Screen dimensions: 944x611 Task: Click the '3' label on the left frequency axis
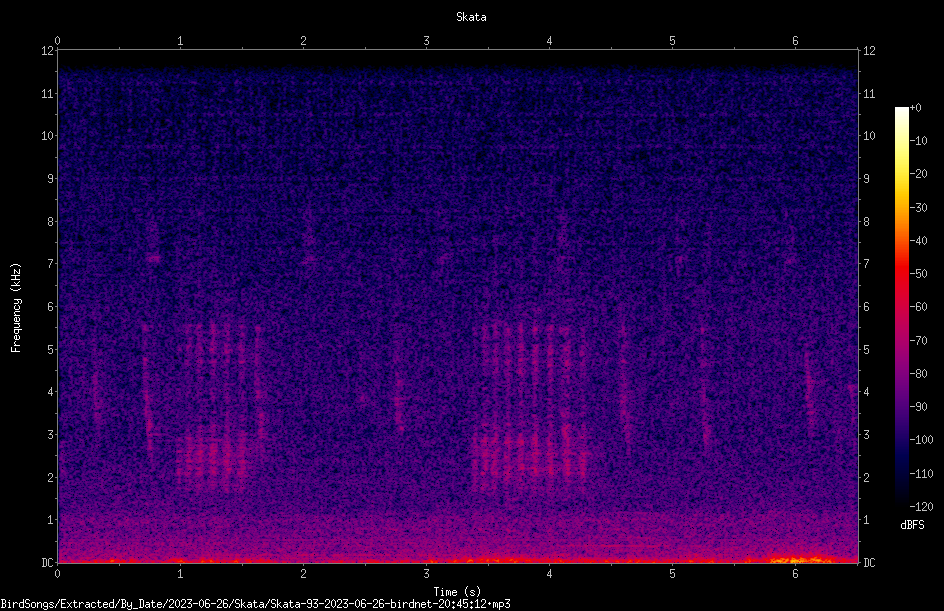click(50, 435)
